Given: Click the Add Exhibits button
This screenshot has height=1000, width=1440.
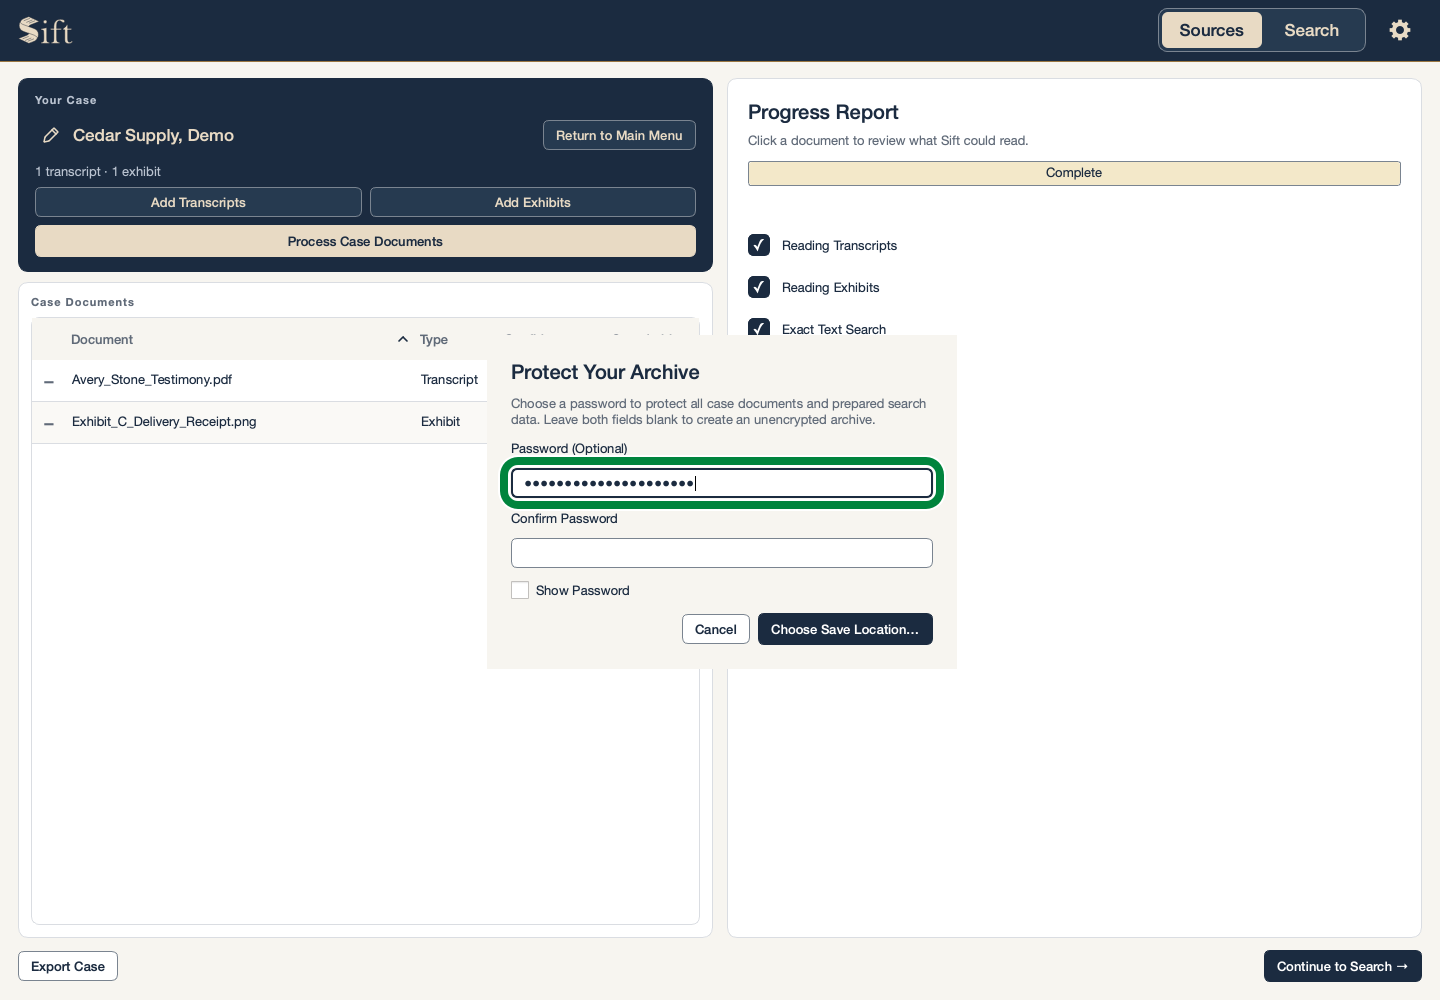Looking at the screenshot, I should point(533,202).
